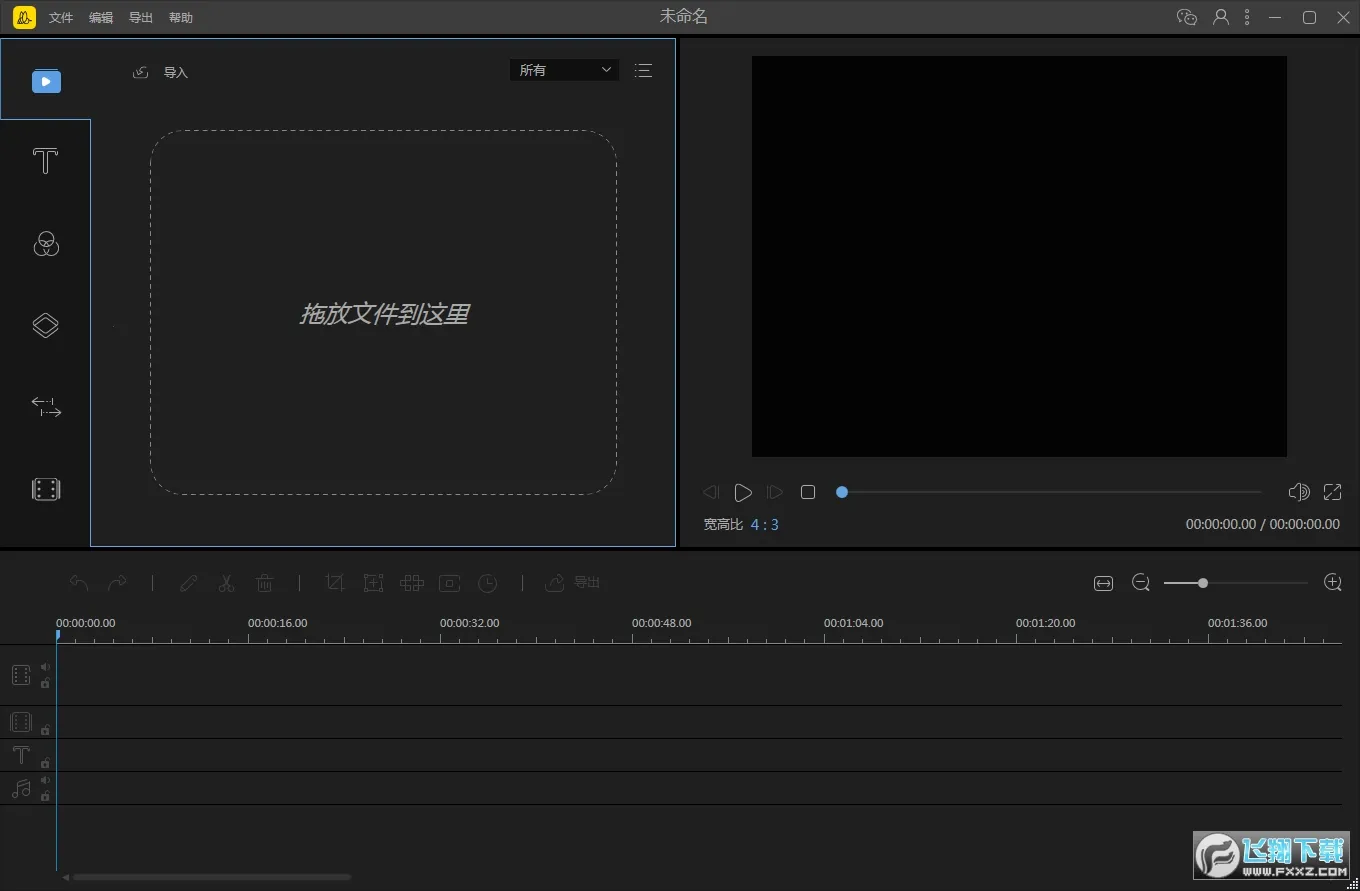The height and width of the screenshot is (891, 1360).
Task: Zoom in the timeline with plus magnifier
Action: coord(1332,583)
